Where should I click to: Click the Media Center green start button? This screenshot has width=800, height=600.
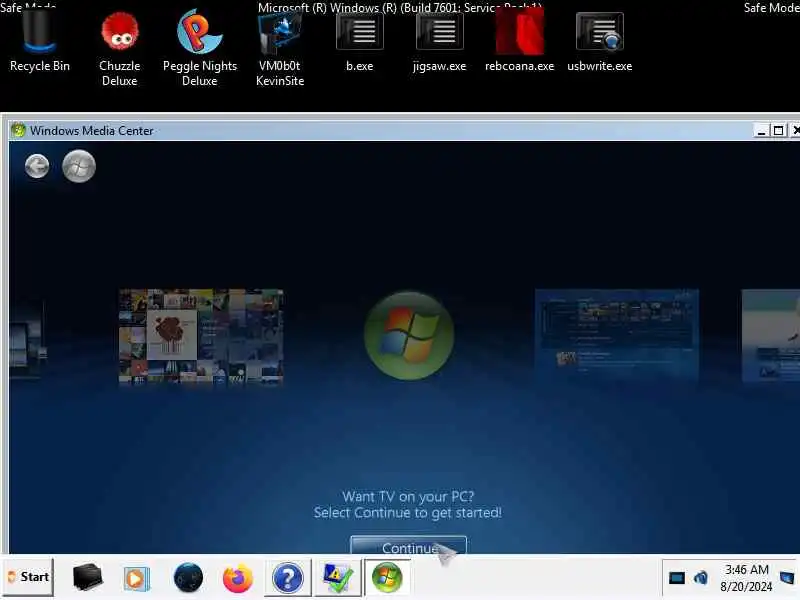(79, 166)
